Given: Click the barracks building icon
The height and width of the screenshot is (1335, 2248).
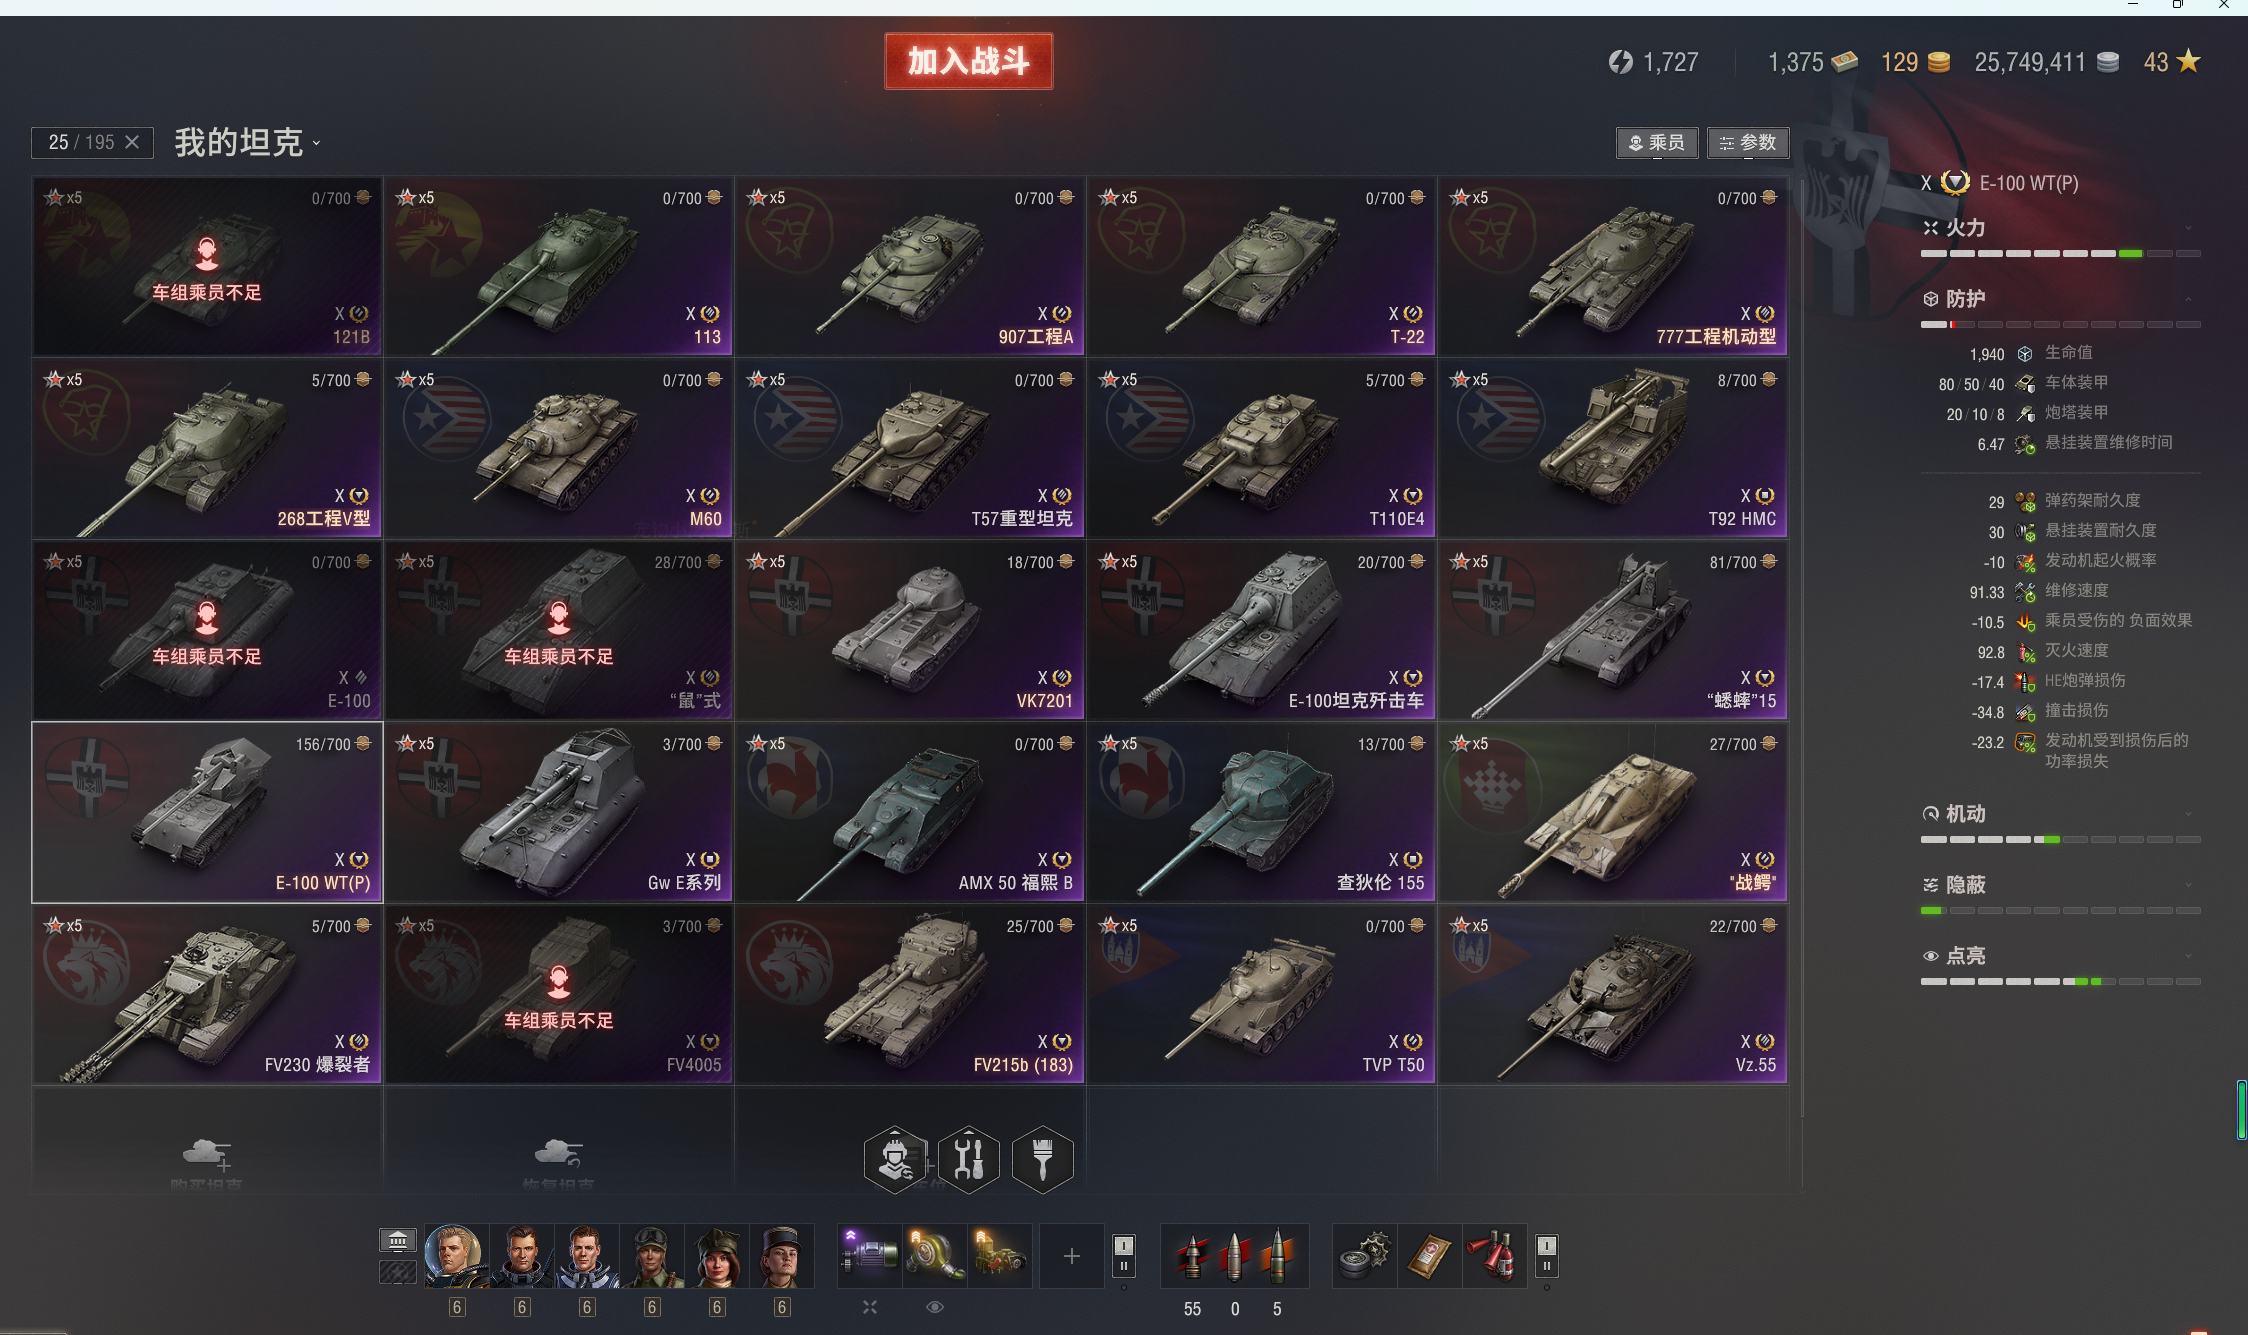Looking at the screenshot, I should point(397,1240).
